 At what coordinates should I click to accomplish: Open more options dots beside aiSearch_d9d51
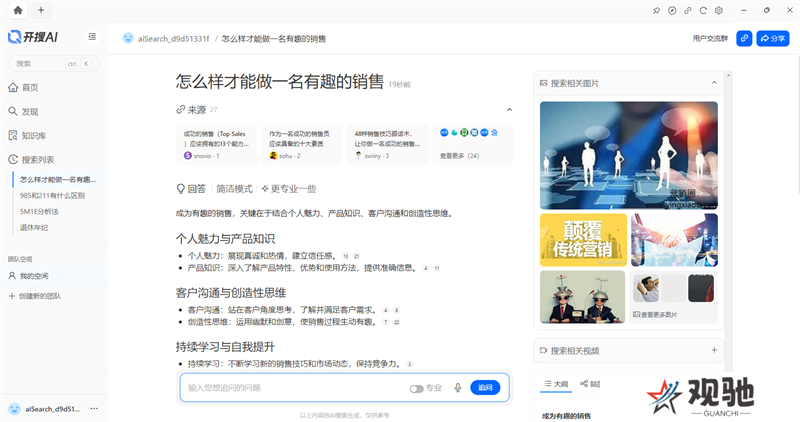coord(94,409)
